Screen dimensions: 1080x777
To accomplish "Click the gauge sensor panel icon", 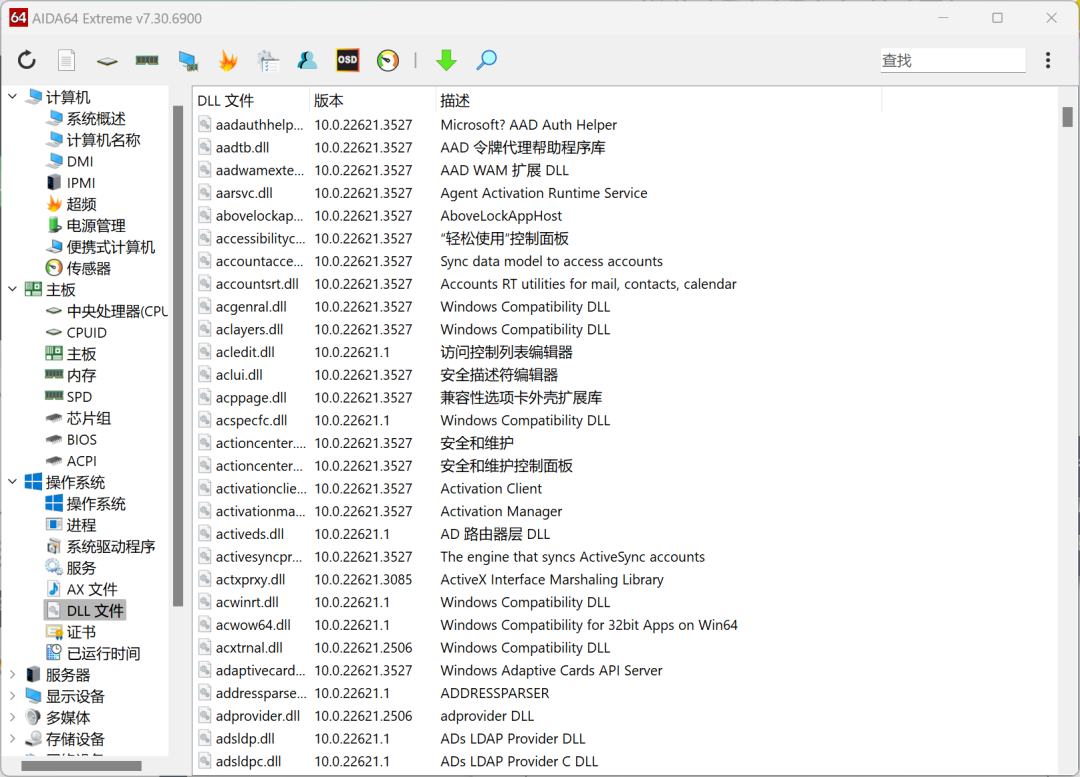I will pos(388,61).
